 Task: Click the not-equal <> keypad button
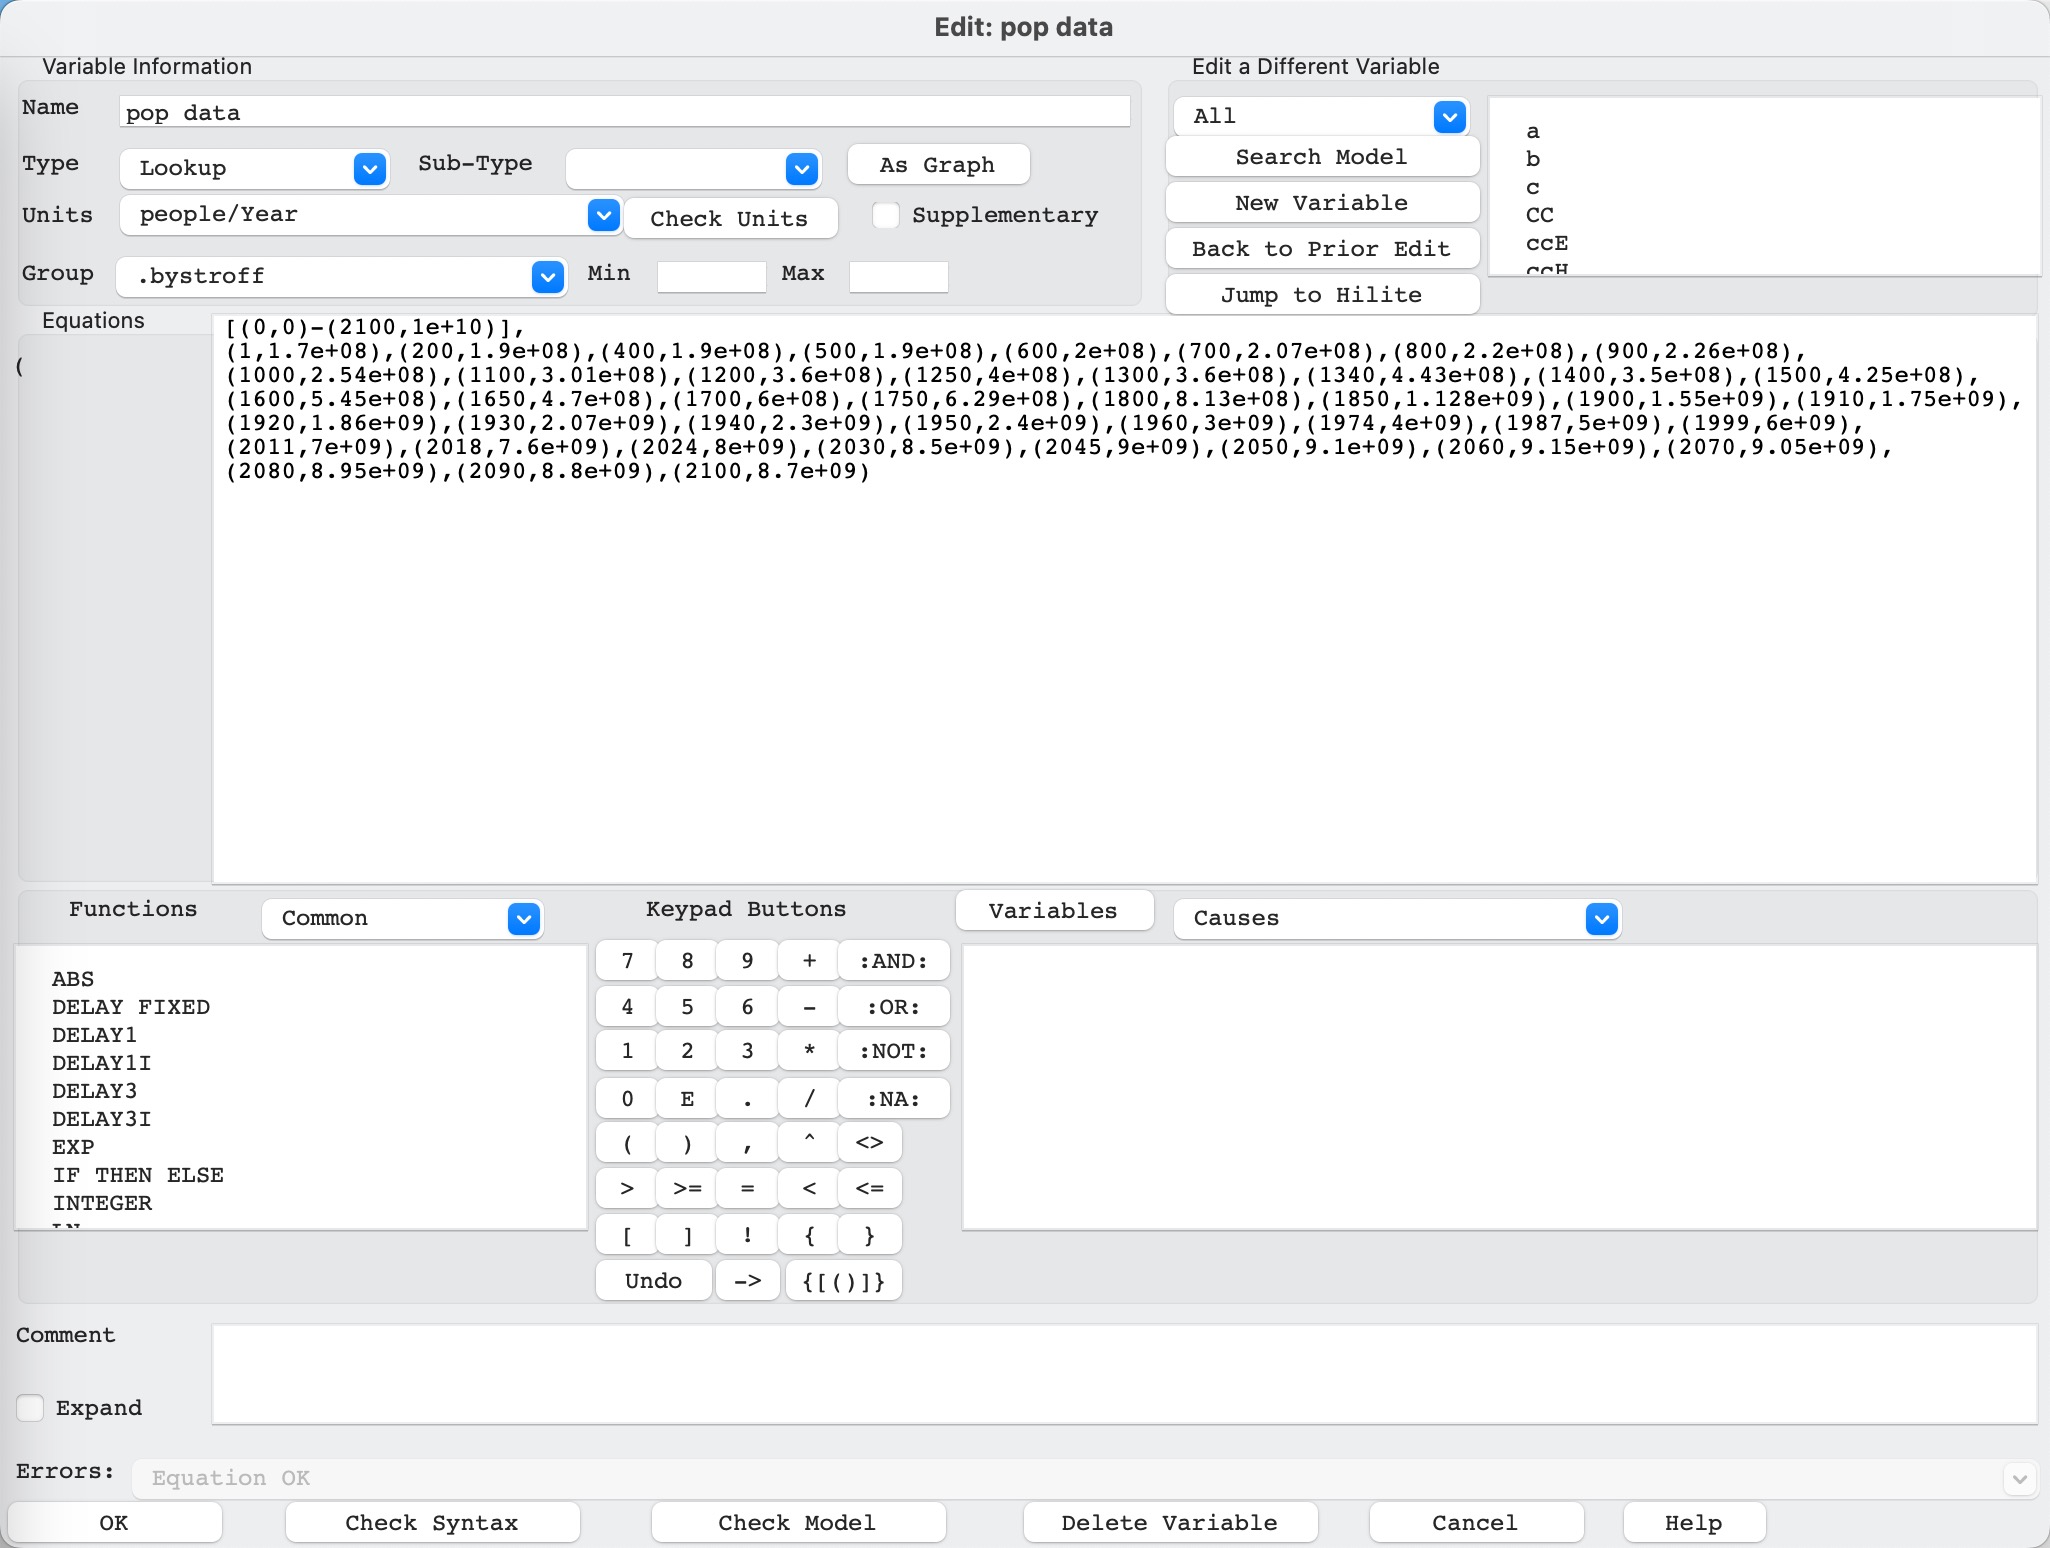(x=870, y=1142)
